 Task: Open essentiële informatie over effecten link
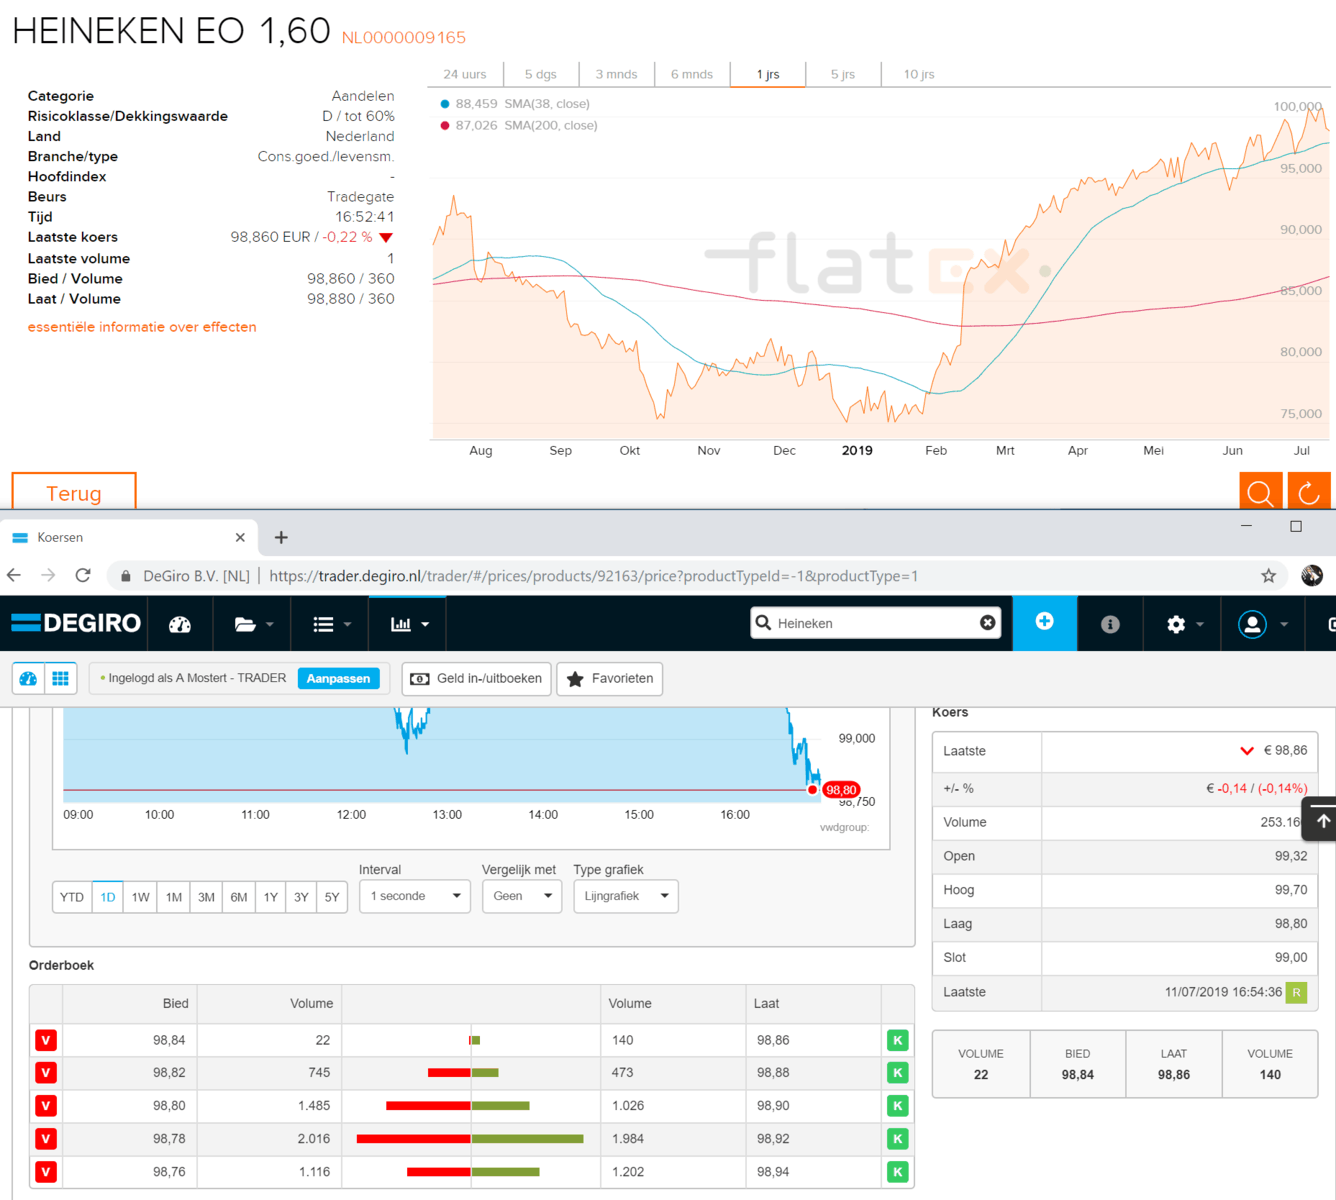(142, 327)
